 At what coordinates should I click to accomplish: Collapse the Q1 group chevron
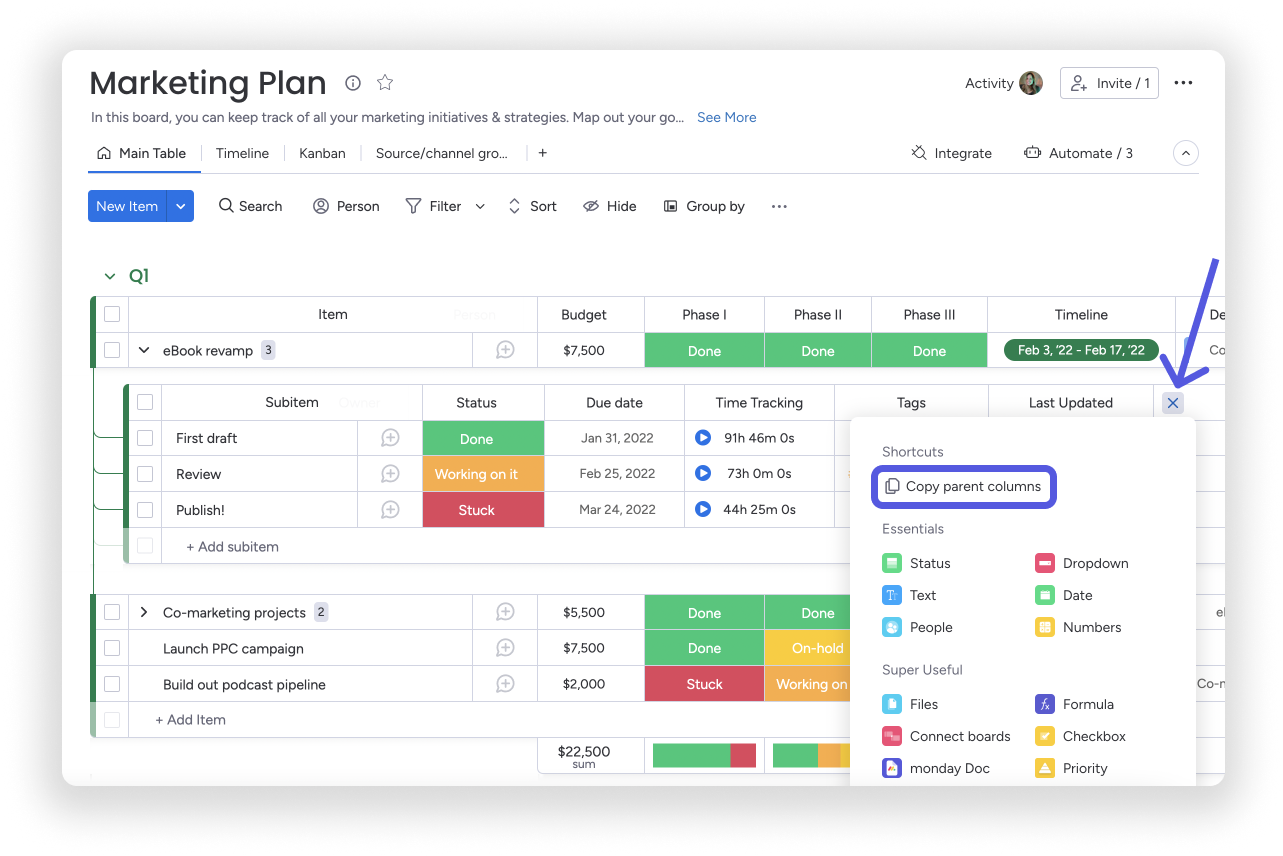[x=110, y=276]
